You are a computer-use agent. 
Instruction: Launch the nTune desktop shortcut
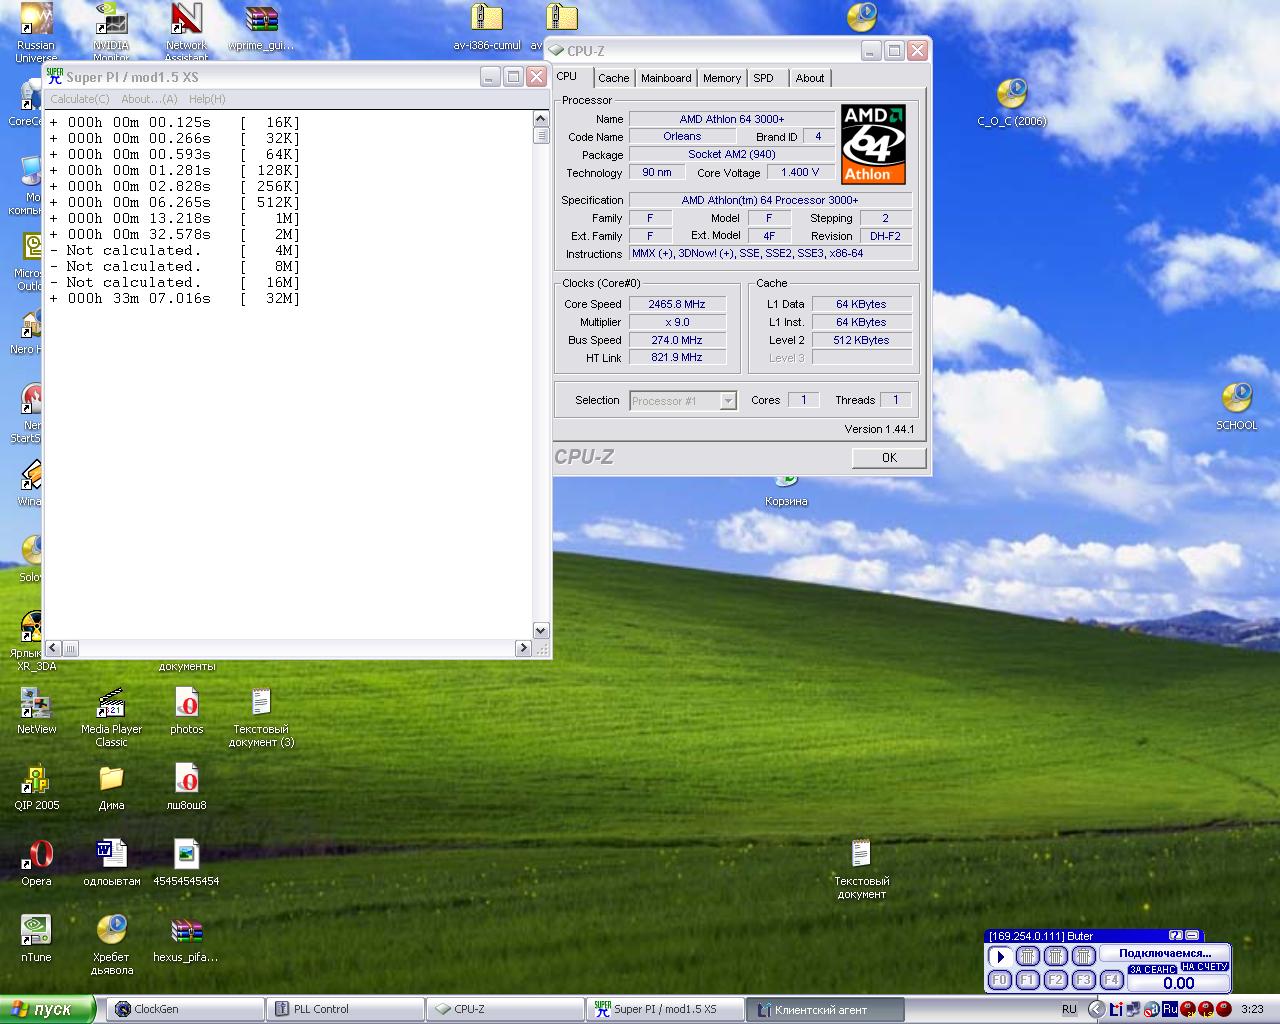[36, 939]
